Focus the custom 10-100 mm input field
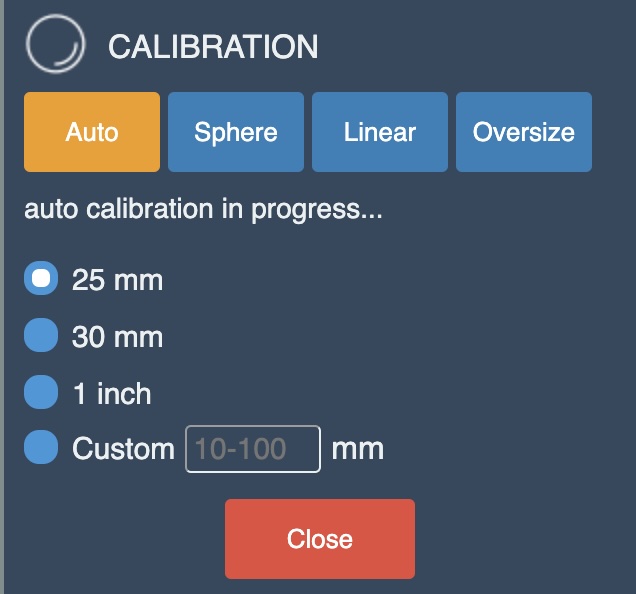Screen dimensions: 636x594 point(252,449)
